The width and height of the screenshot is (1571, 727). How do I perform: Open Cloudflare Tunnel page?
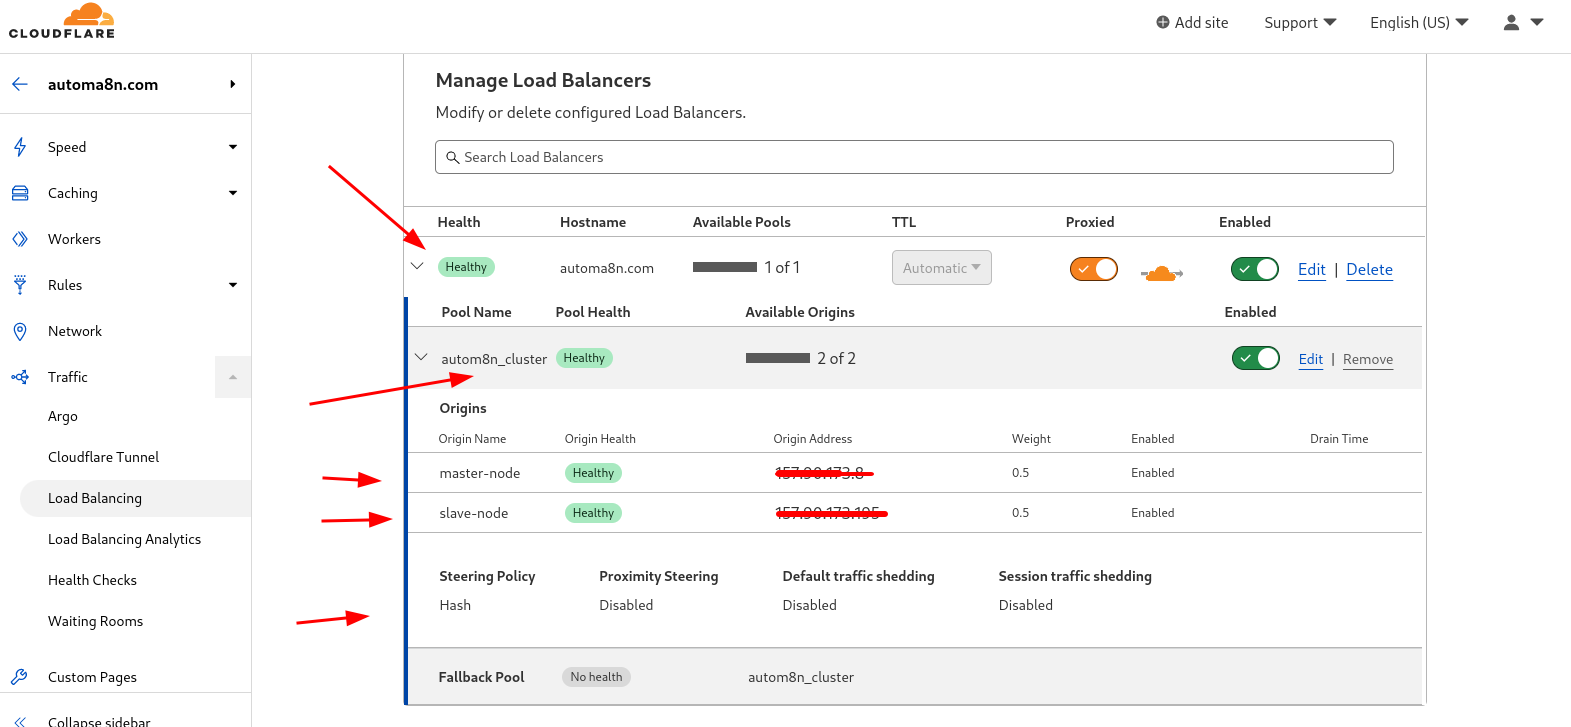[x=104, y=457]
